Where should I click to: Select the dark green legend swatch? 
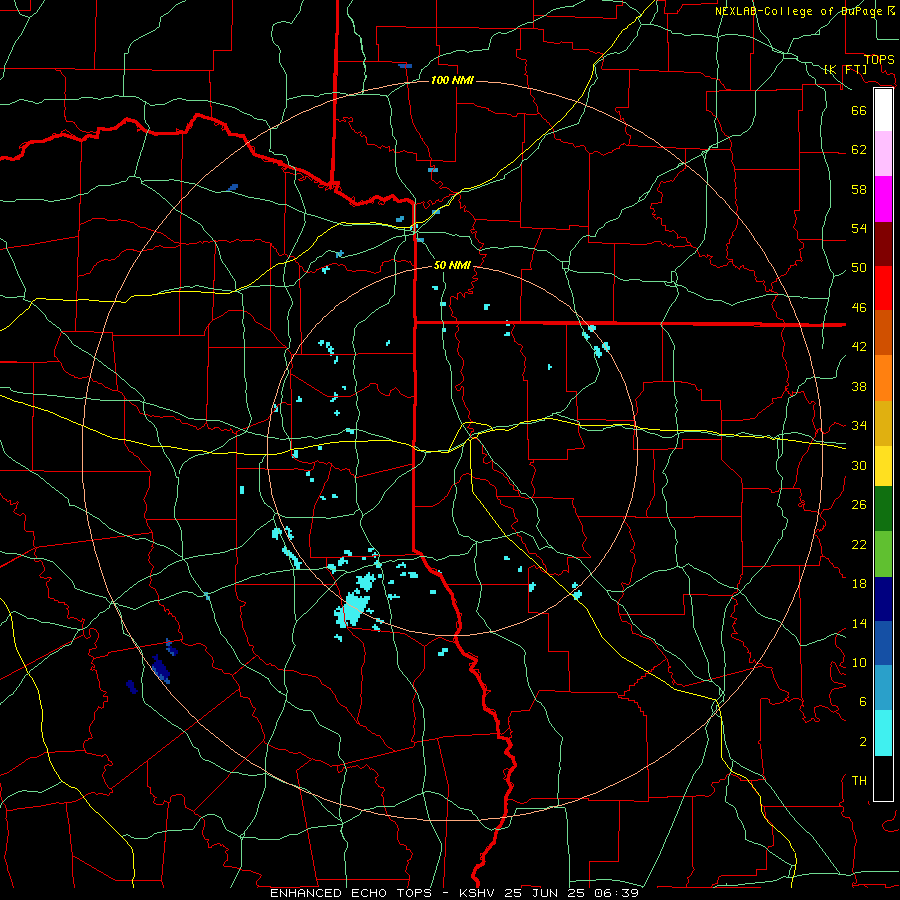[x=883, y=509]
